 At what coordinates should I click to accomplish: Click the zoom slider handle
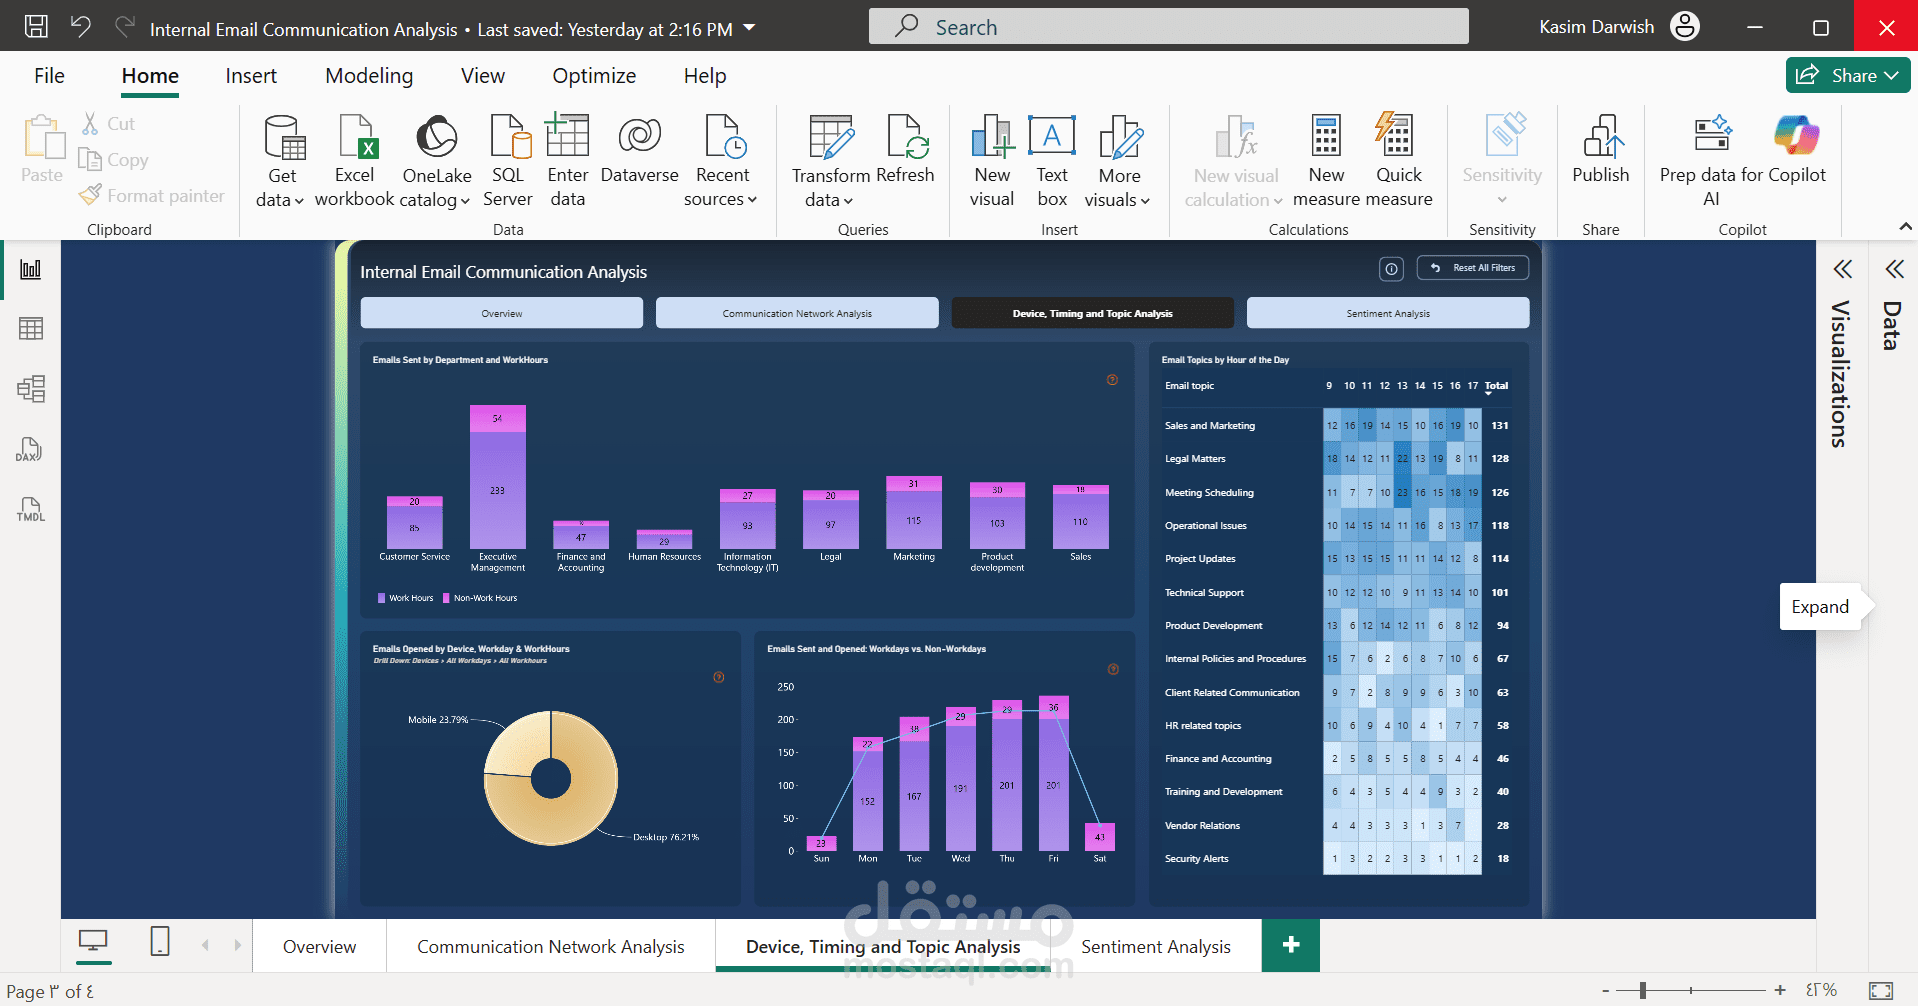click(x=1643, y=990)
